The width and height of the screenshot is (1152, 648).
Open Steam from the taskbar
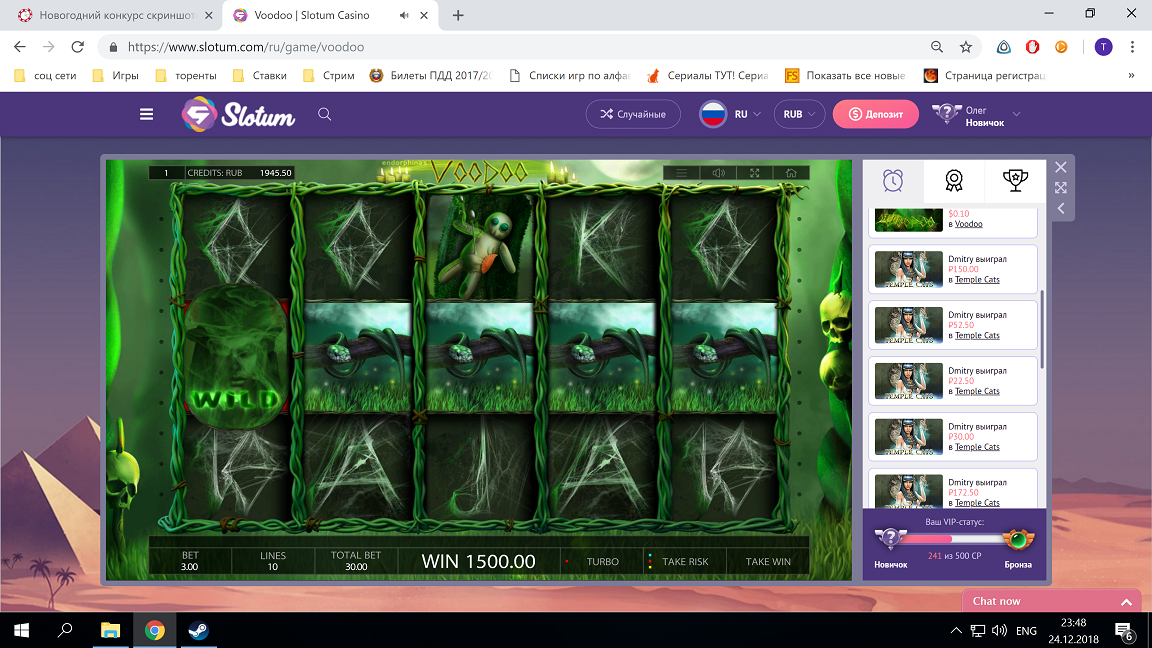(x=198, y=630)
